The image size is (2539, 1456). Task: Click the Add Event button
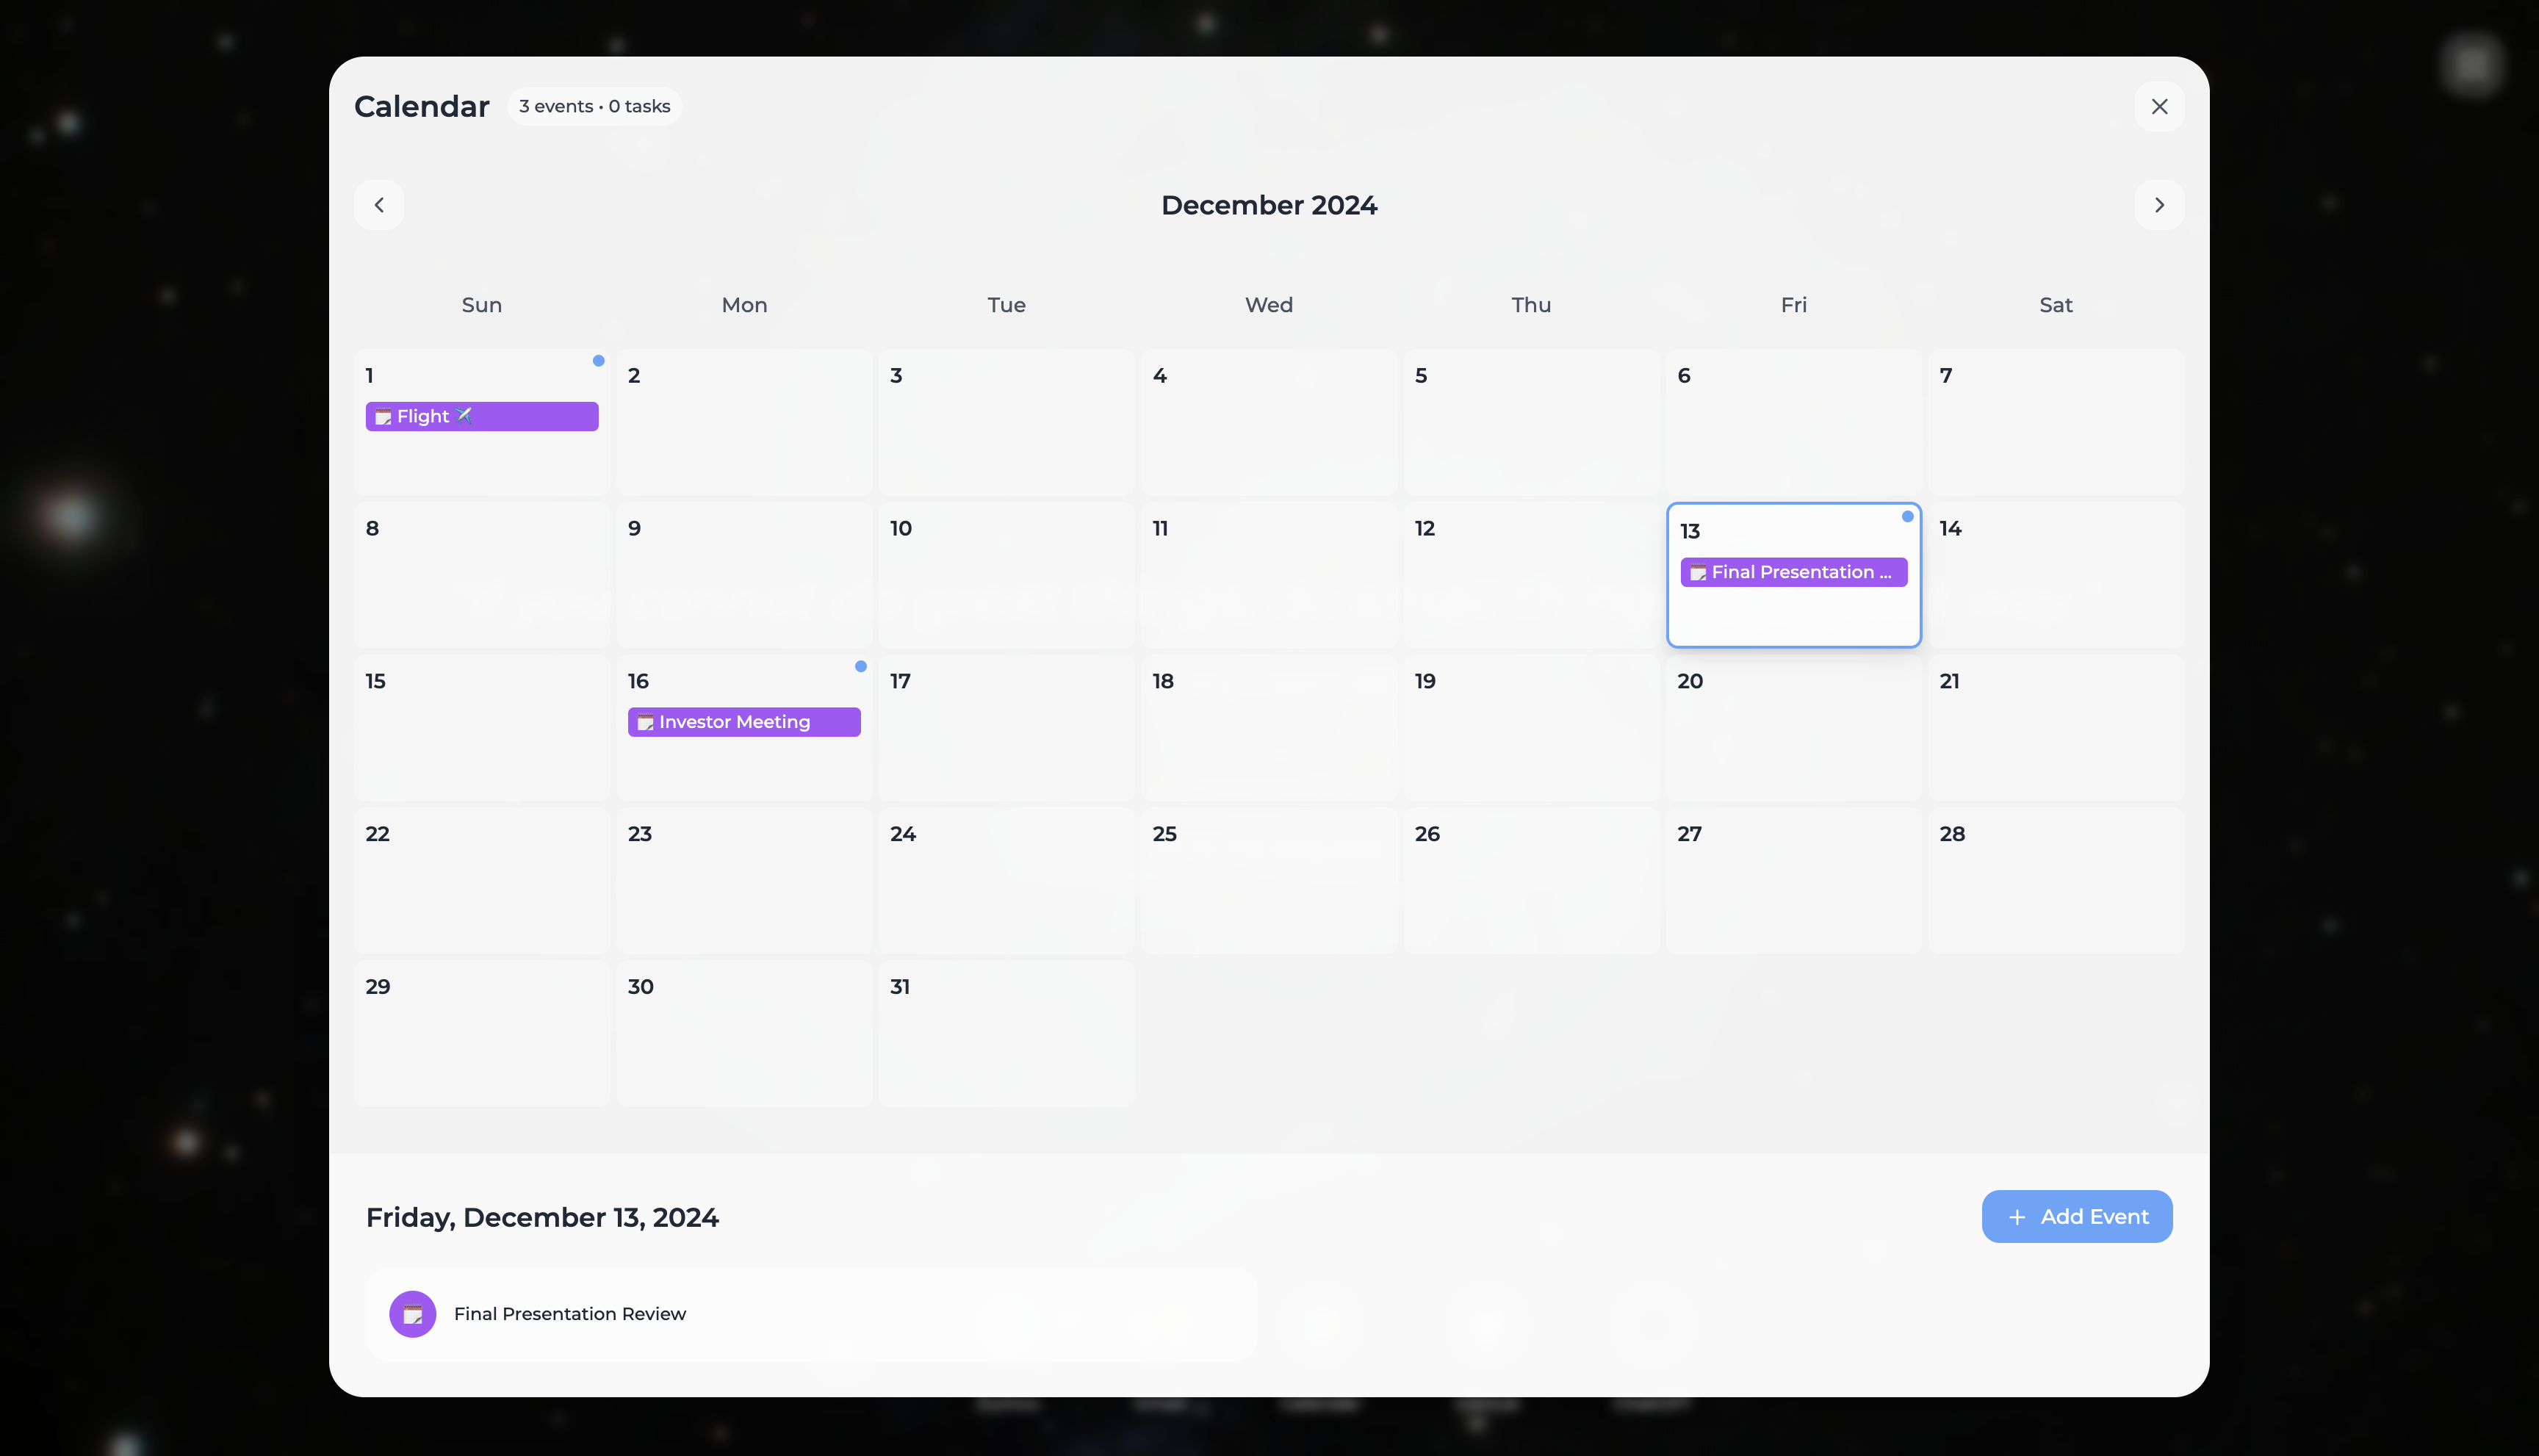click(x=2077, y=1217)
